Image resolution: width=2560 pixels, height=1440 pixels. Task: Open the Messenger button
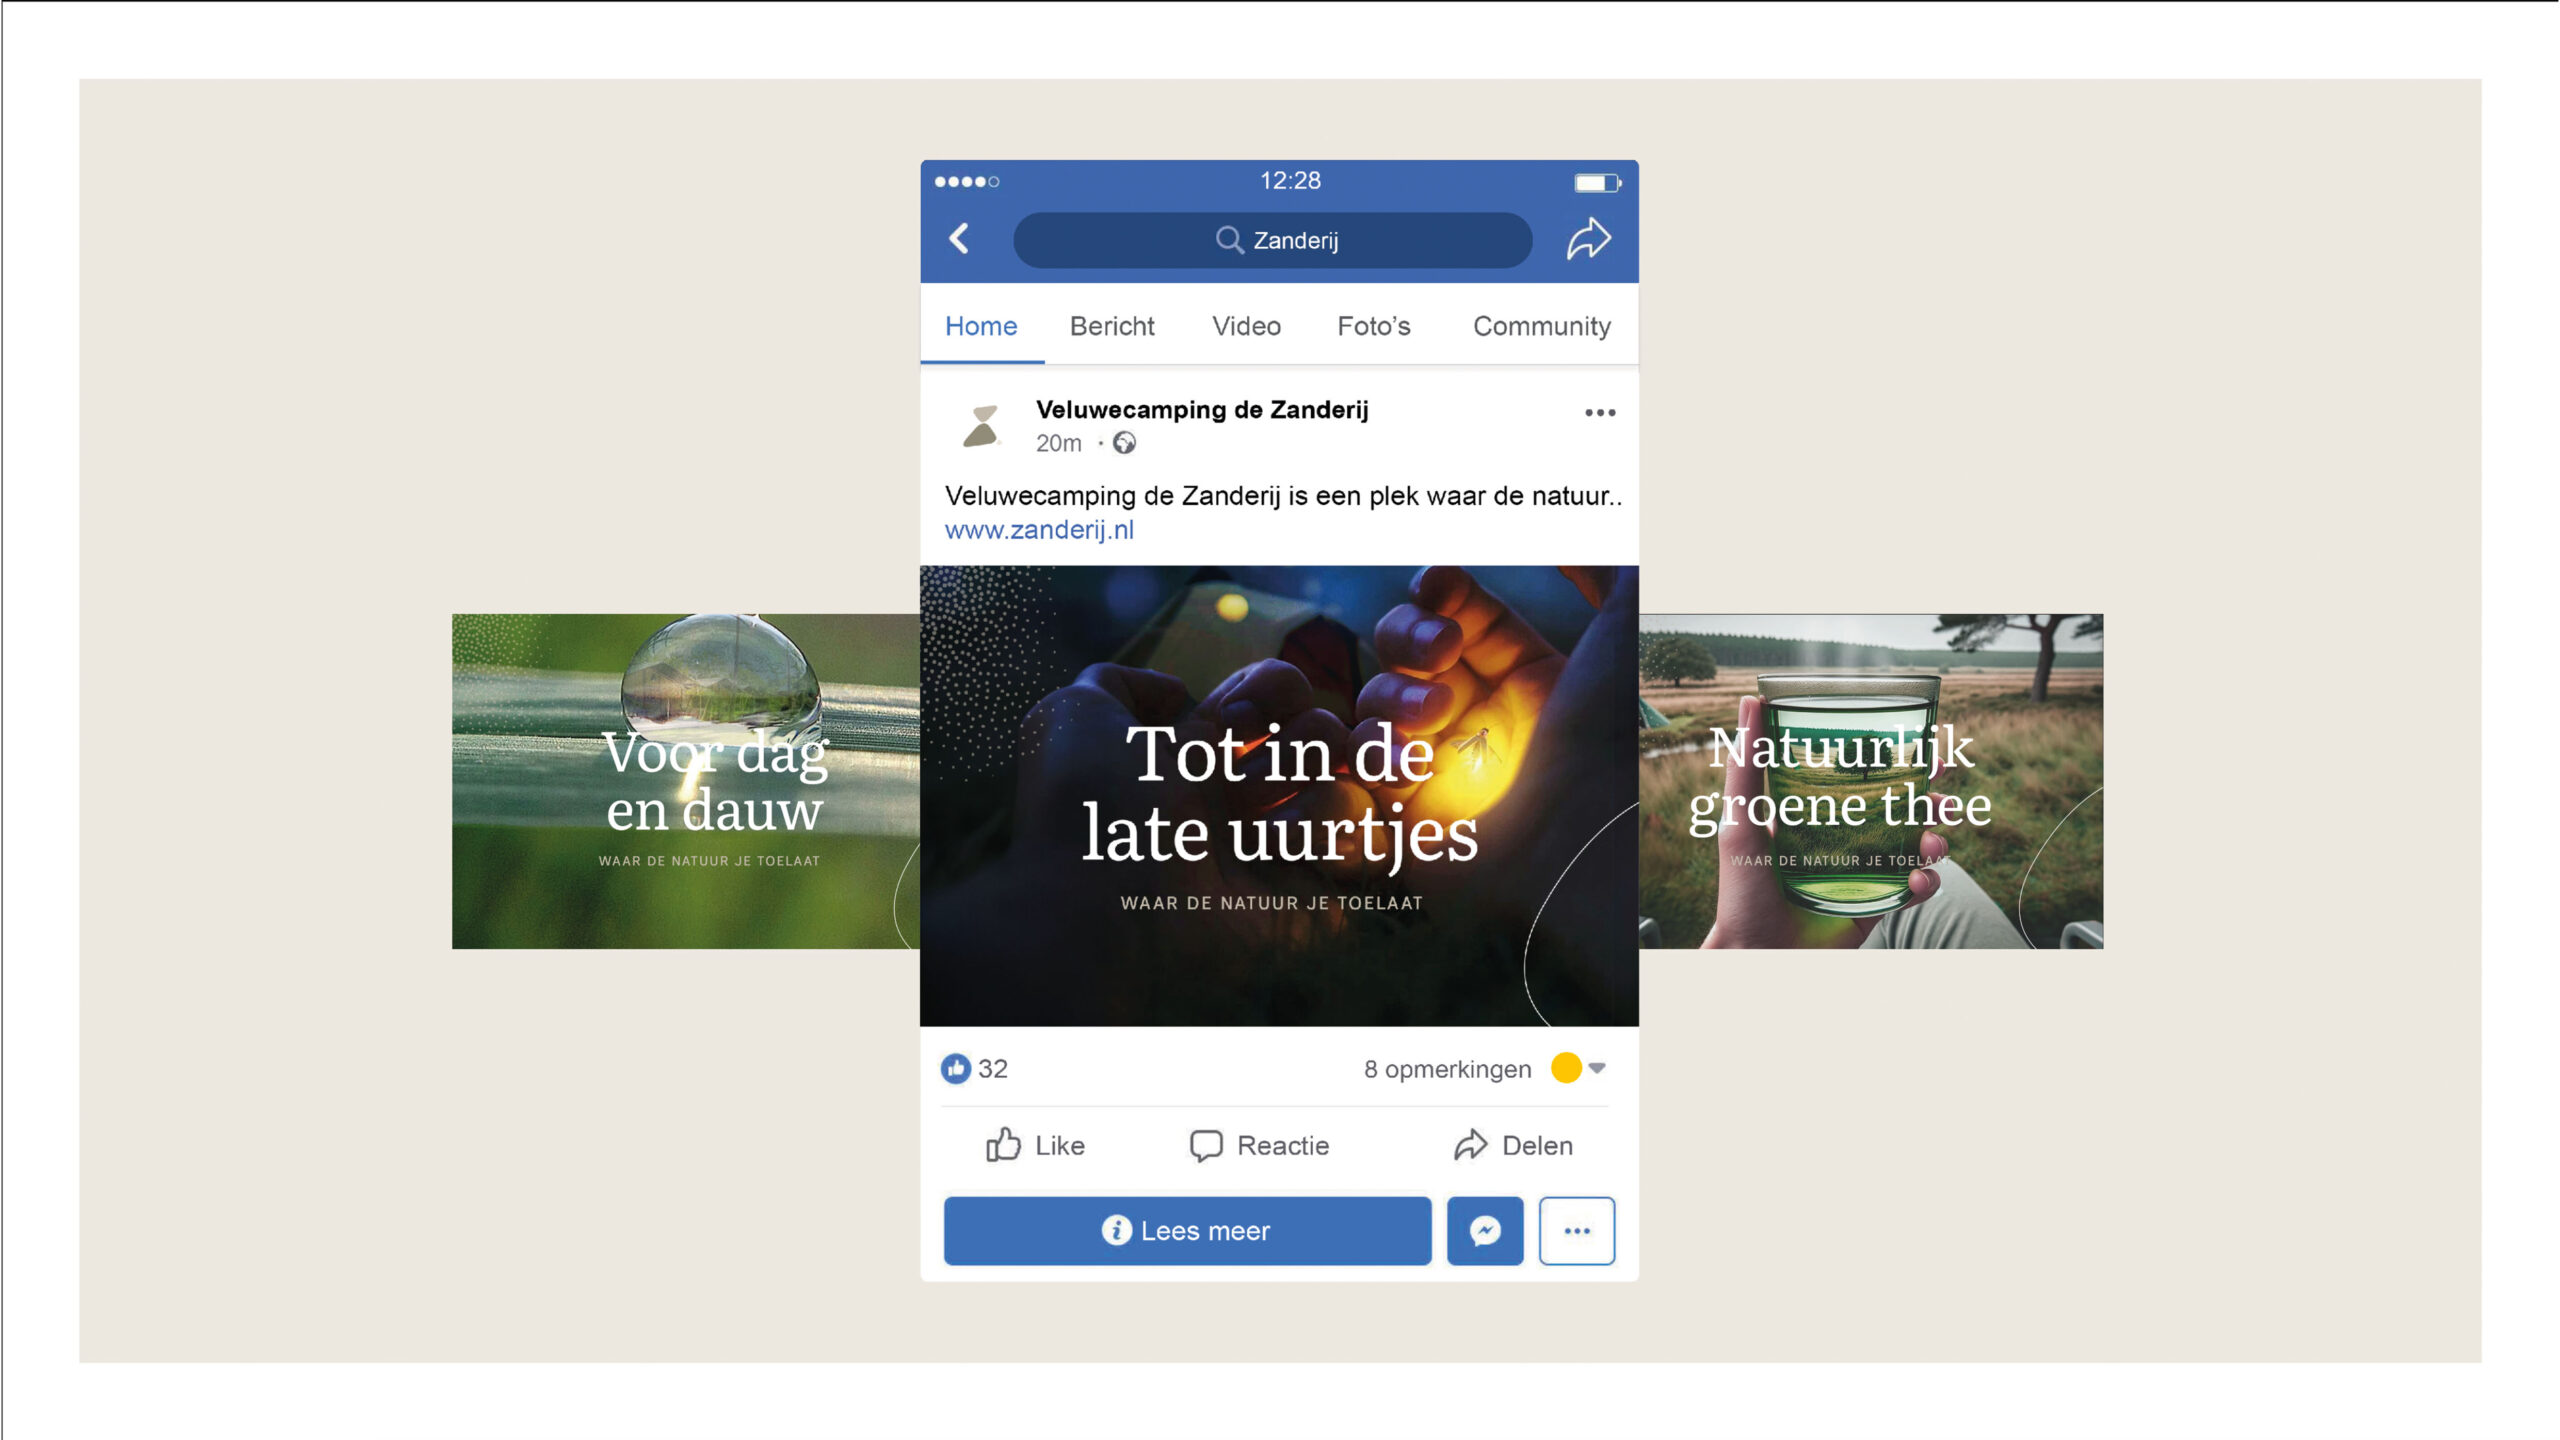coord(1485,1231)
